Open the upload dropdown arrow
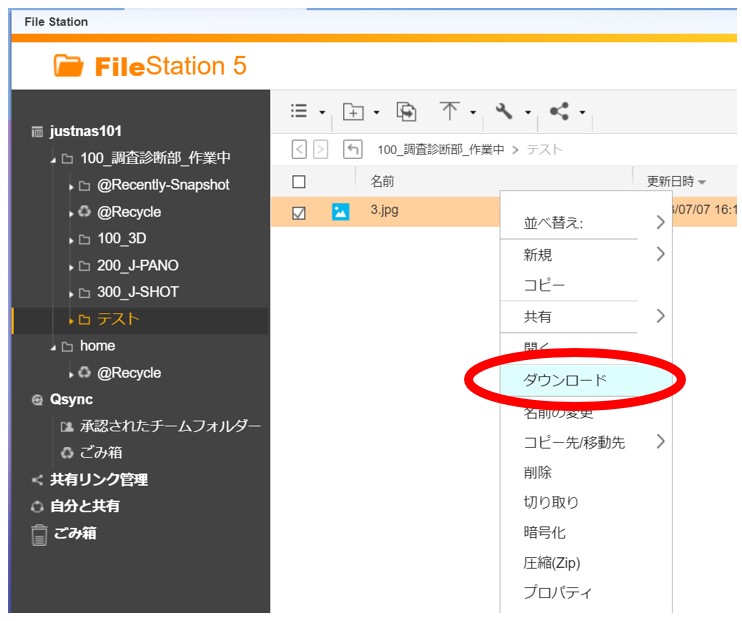This screenshot has width=742, height=621. click(x=473, y=113)
